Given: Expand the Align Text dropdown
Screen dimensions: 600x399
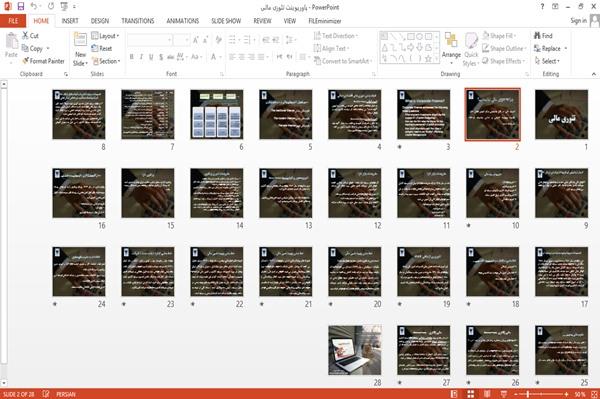Looking at the screenshot, I should coord(331,48).
